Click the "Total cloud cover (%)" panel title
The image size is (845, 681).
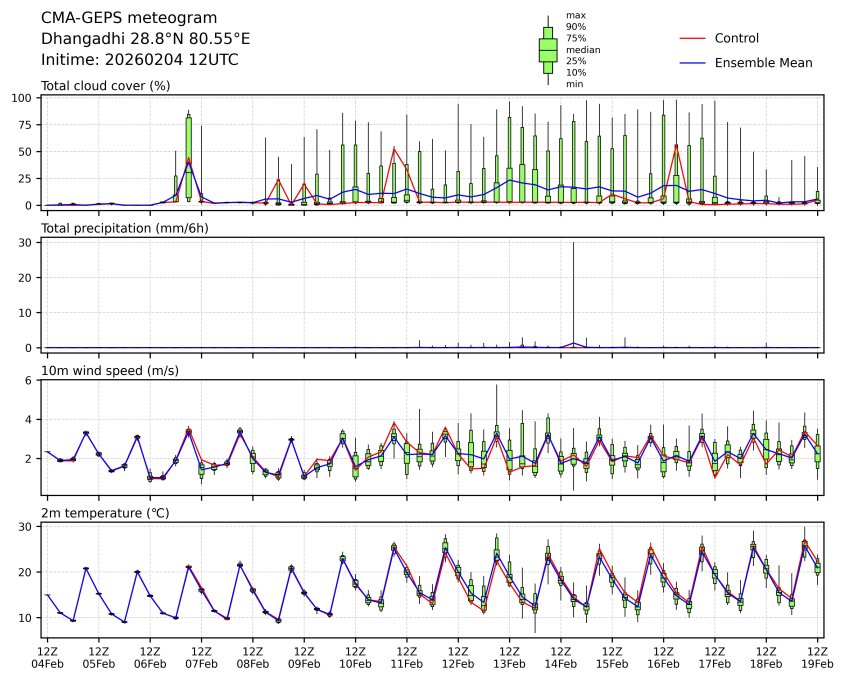pos(105,86)
